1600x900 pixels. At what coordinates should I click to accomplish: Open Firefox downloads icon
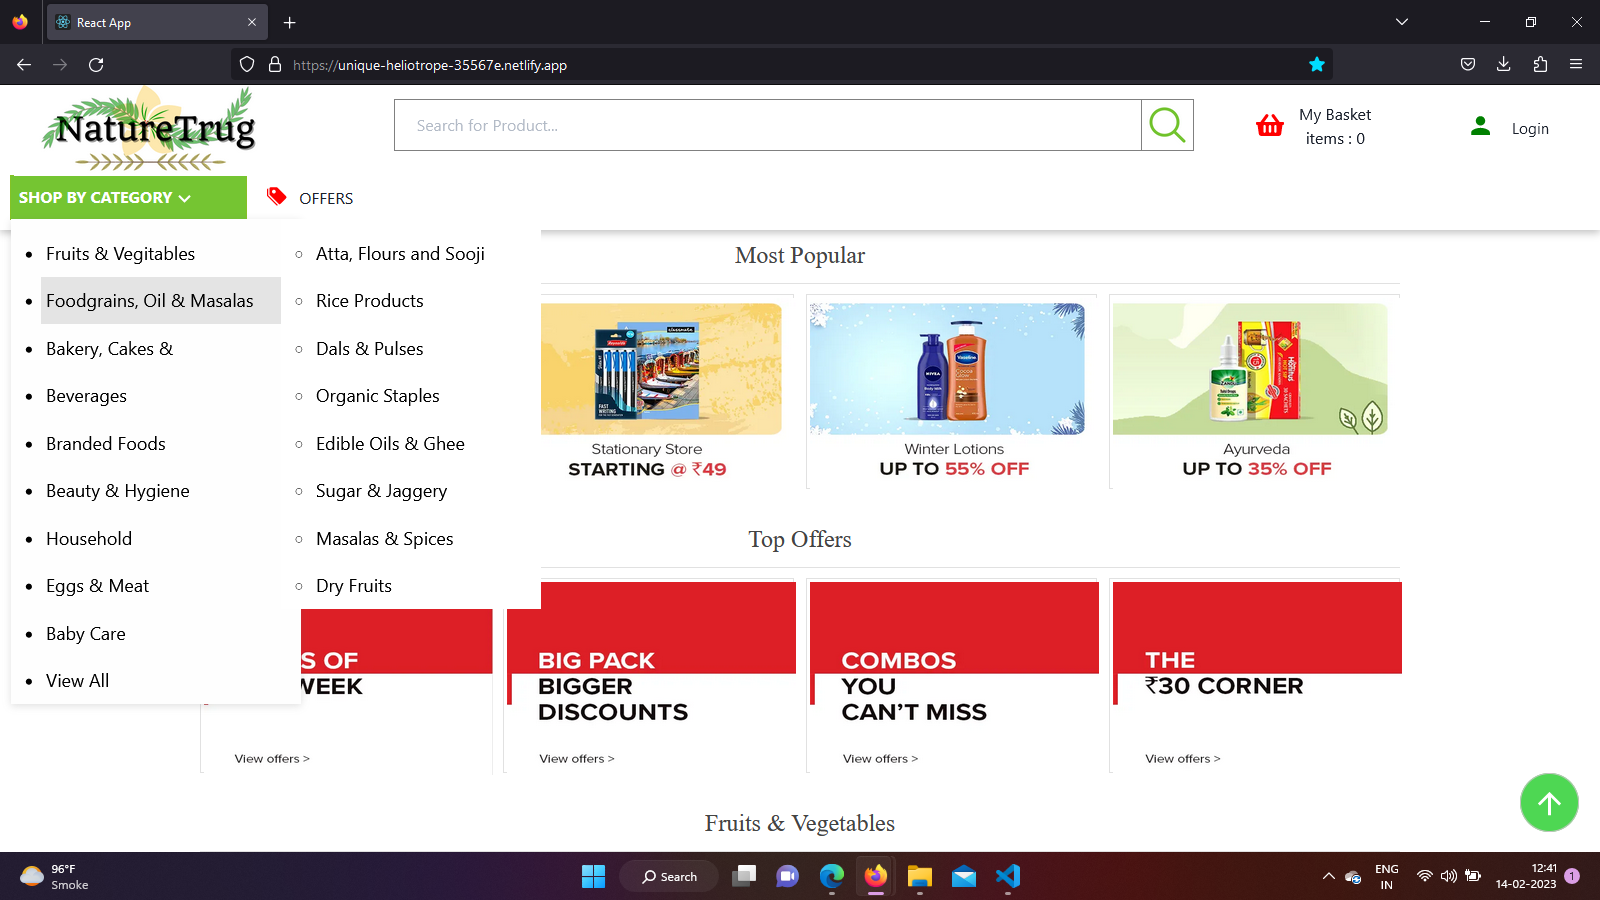[1503, 65]
